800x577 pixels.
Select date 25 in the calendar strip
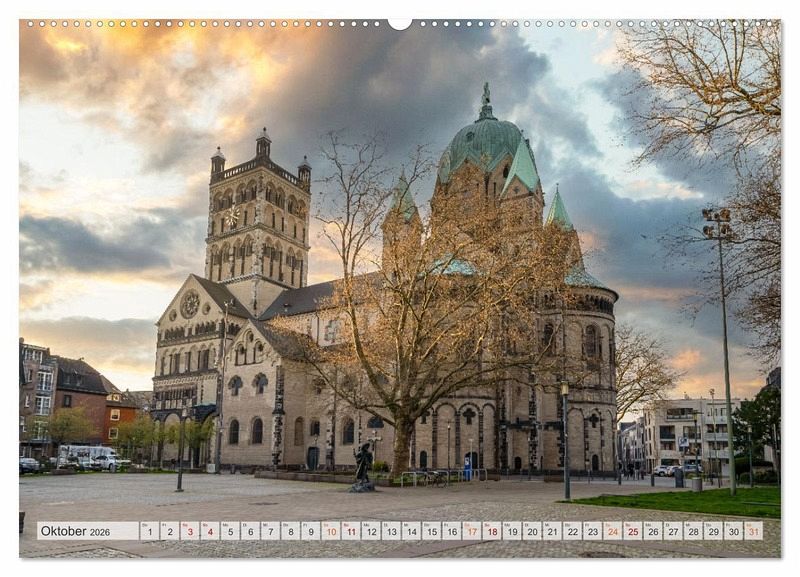pos(632,531)
